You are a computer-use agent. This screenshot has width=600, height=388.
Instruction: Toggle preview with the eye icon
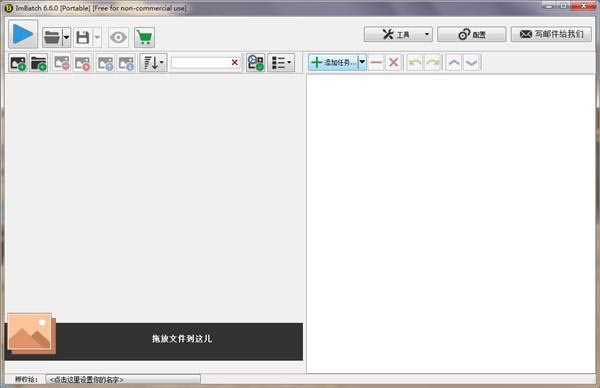pyautogui.click(x=118, y=37)
